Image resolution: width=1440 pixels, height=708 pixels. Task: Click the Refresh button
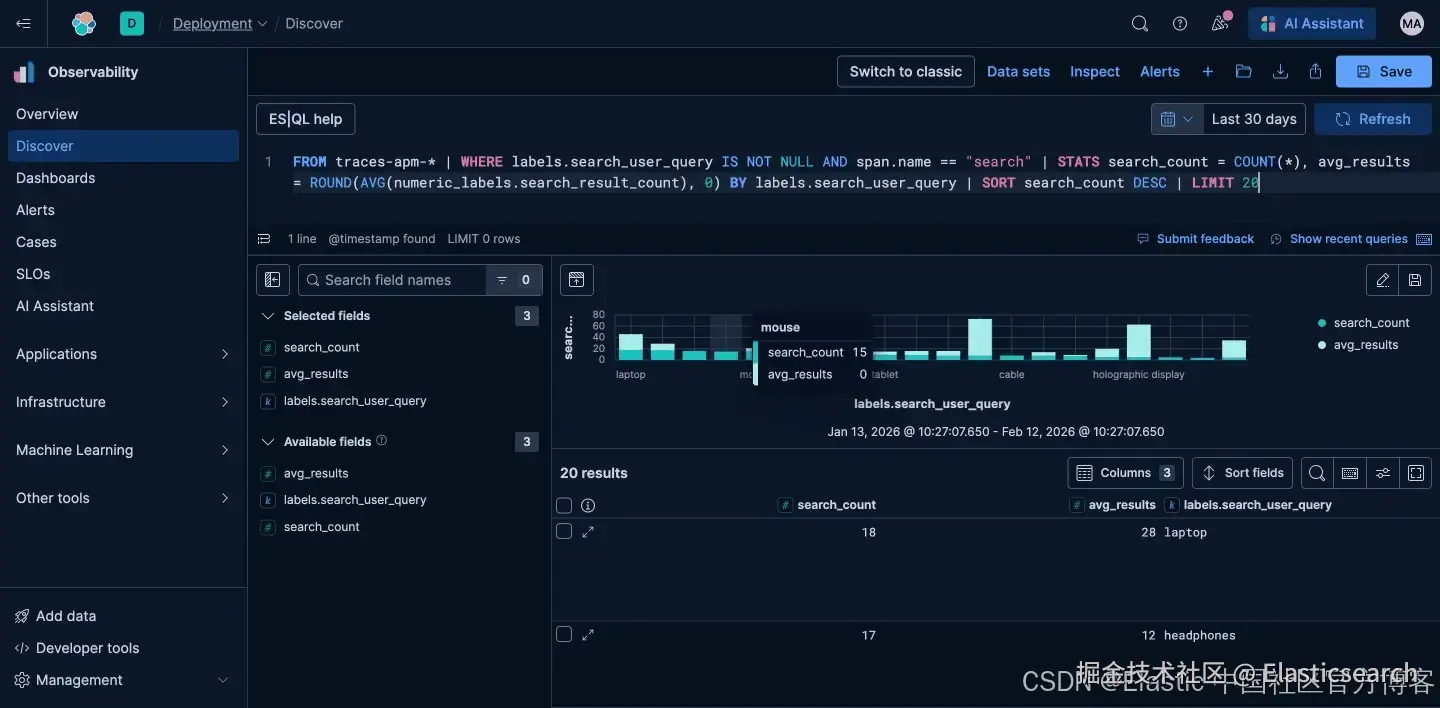[1373, 119]
